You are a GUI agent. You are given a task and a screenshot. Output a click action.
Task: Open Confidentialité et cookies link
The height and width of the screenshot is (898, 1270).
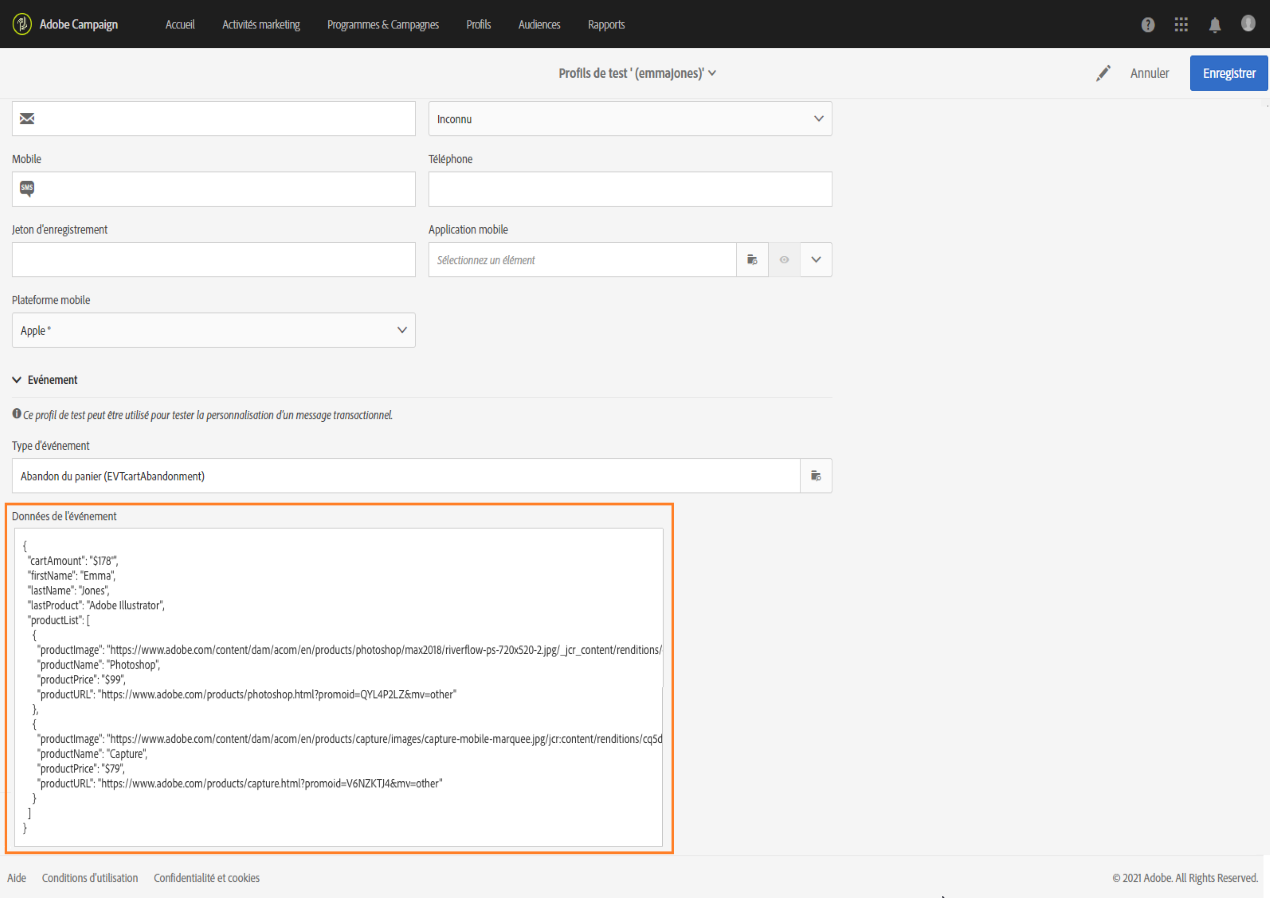(207, 878)
